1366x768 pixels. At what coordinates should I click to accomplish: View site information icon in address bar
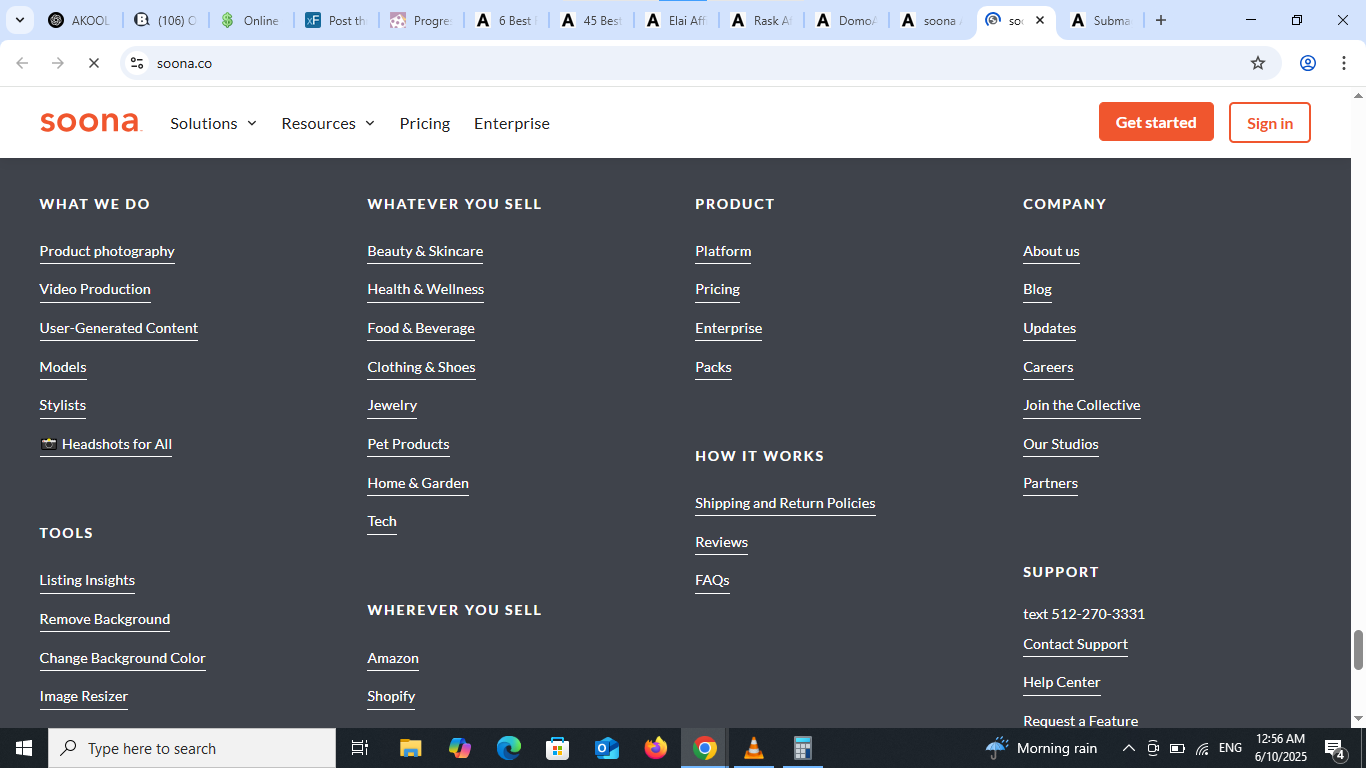click(x=137, y=63)
